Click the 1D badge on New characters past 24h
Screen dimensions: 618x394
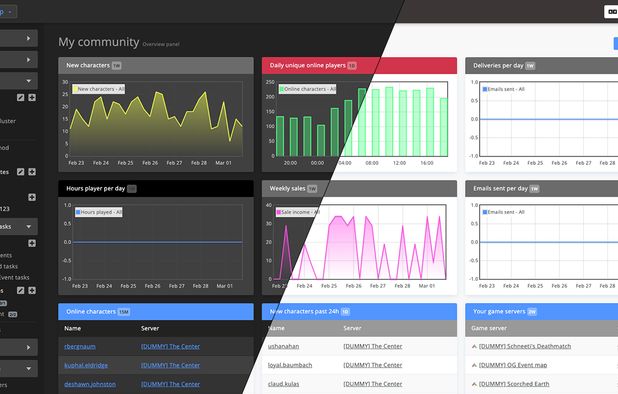345,312
